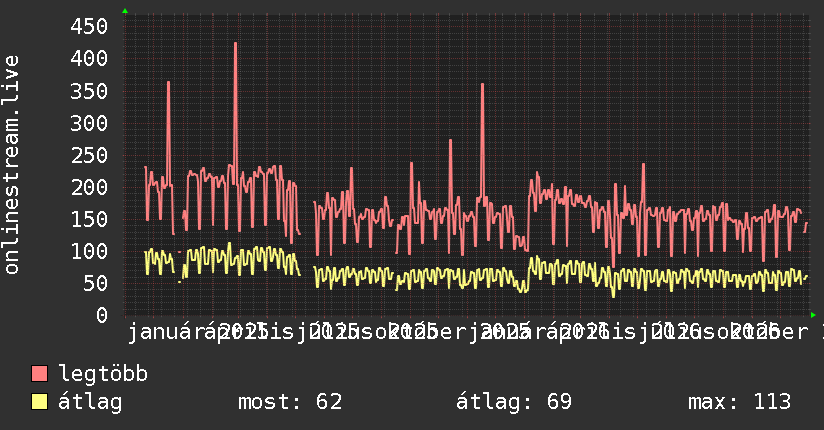Click the max: 113 statistic
The width and height of the screenshot is (824, 430).
739,402
